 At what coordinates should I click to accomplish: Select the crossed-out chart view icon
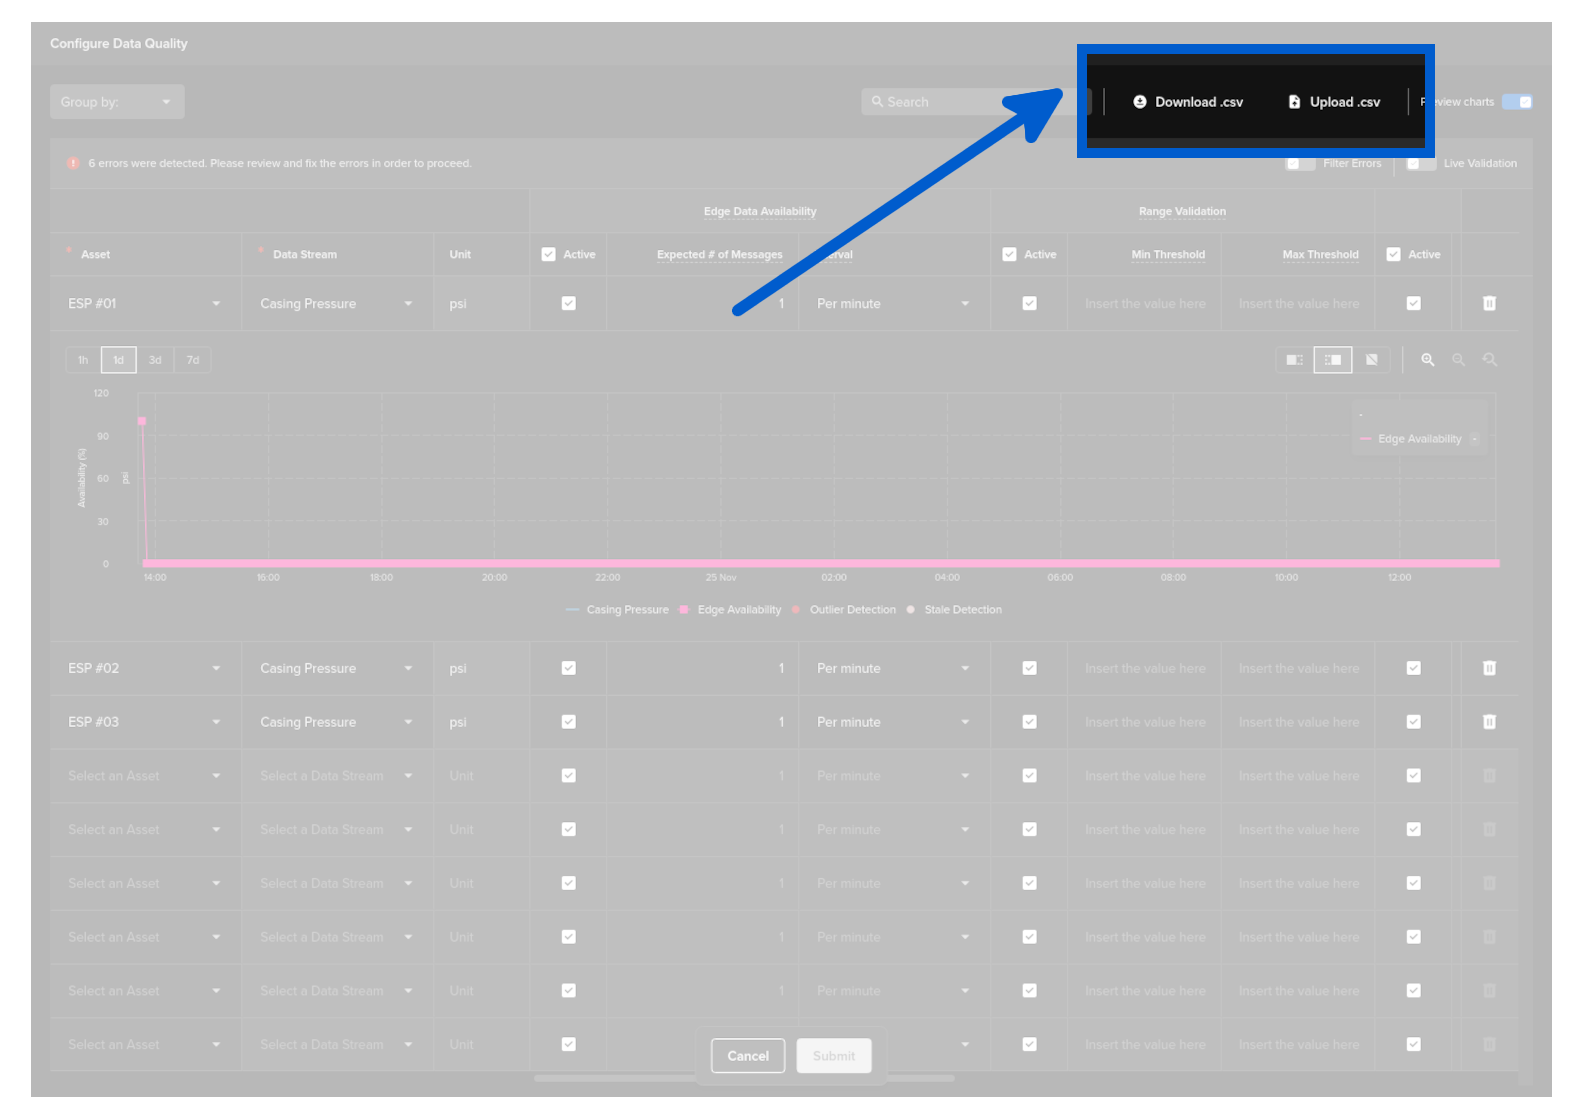[x=1372, y=360]
